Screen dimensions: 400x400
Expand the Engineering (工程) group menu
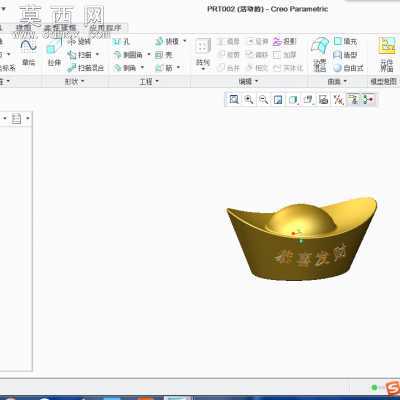[x=149, y=81]
